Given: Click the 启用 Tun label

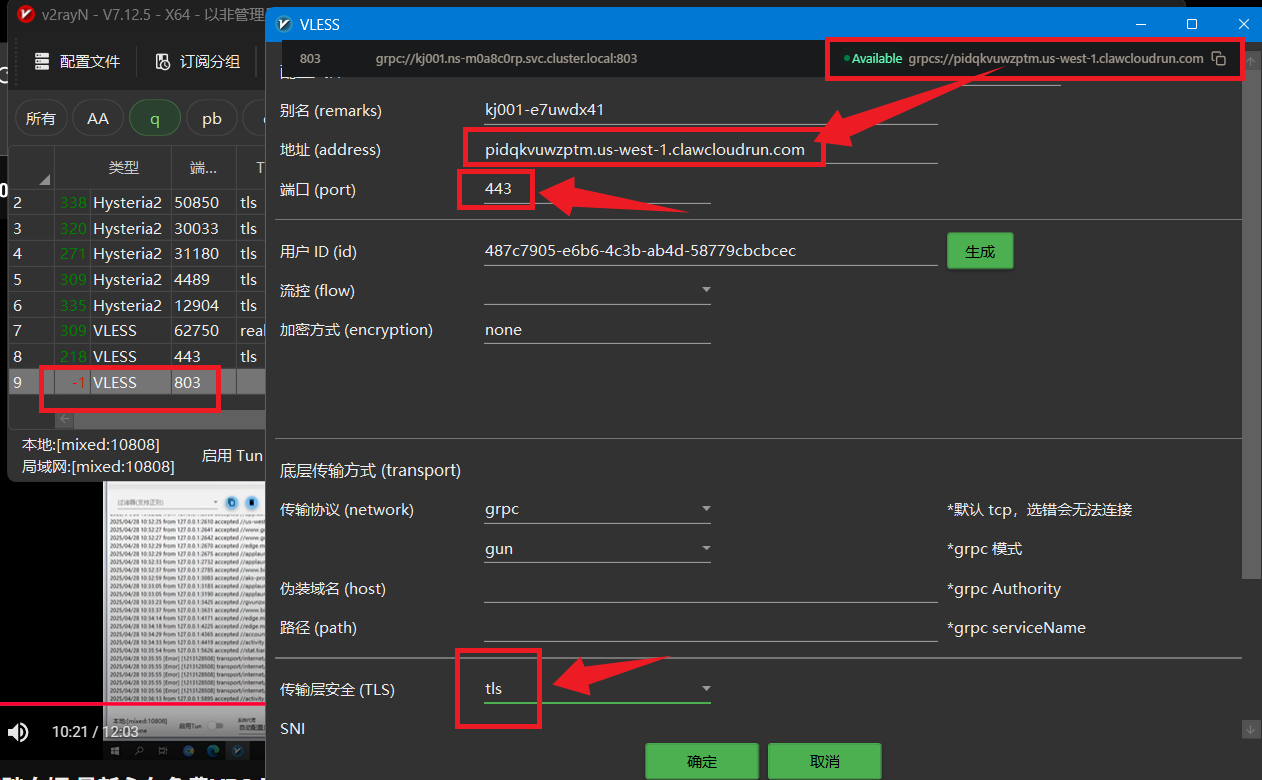Looking at the screenshot, I should click(232, 455).
